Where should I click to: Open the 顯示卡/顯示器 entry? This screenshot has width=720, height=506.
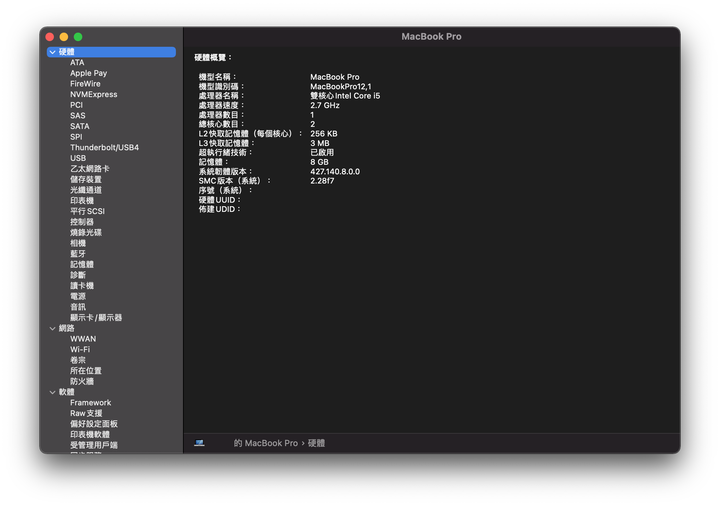[x=96, y=317]
